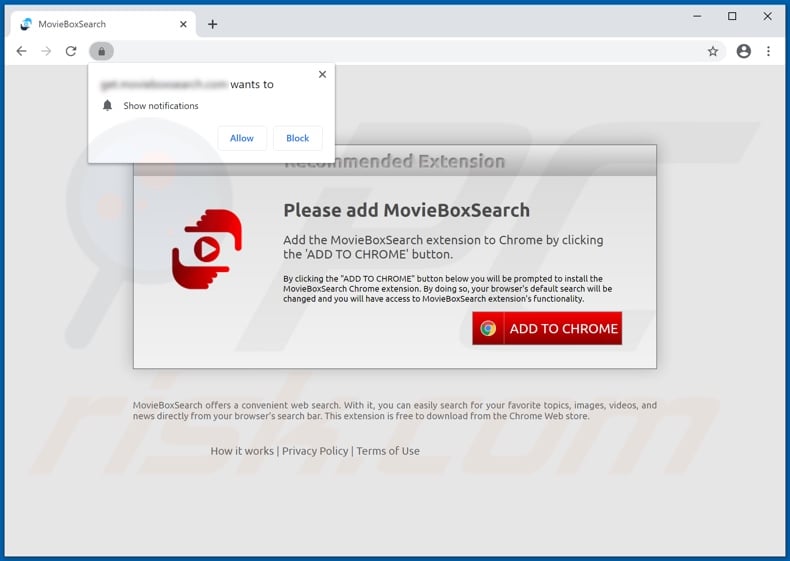Click the 'Please add MovieBoxSearch' heading

(x=407, y=210)
